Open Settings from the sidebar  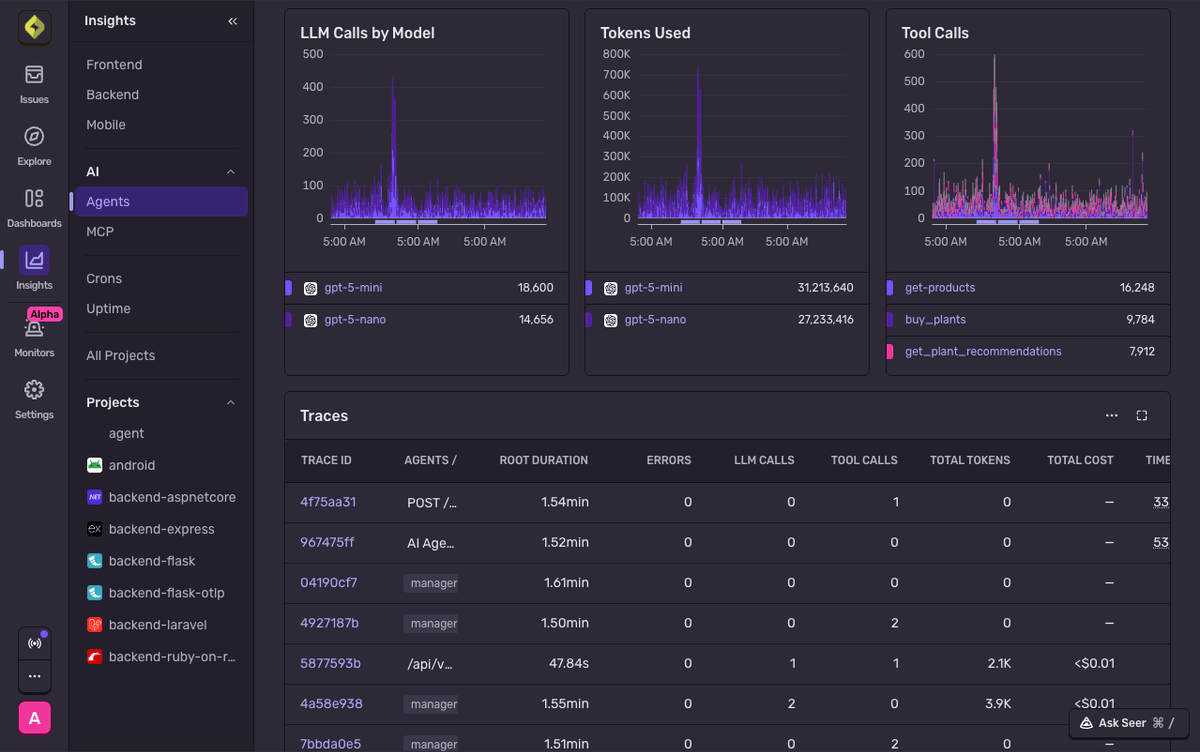(x=34, y=399)
